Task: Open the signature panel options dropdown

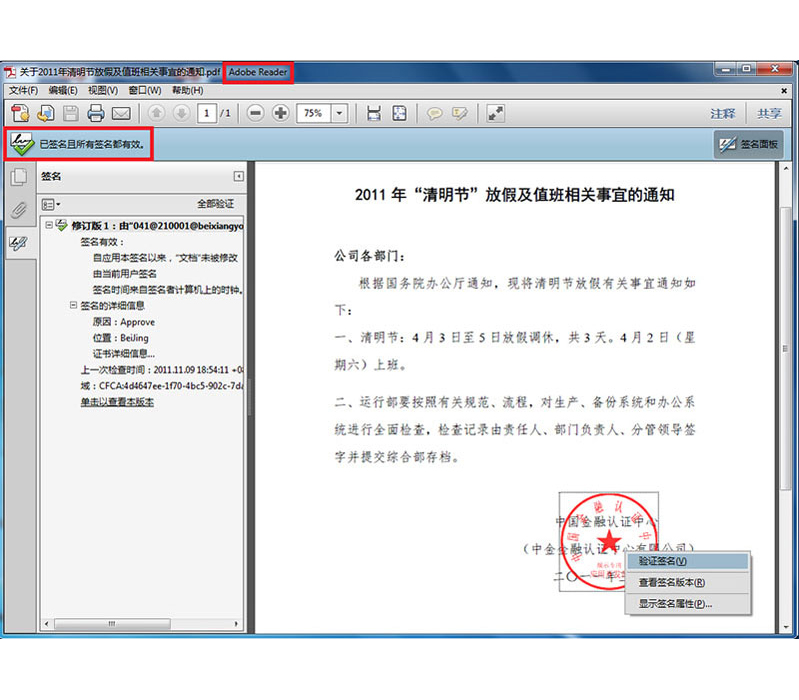Action: (51, 203)
